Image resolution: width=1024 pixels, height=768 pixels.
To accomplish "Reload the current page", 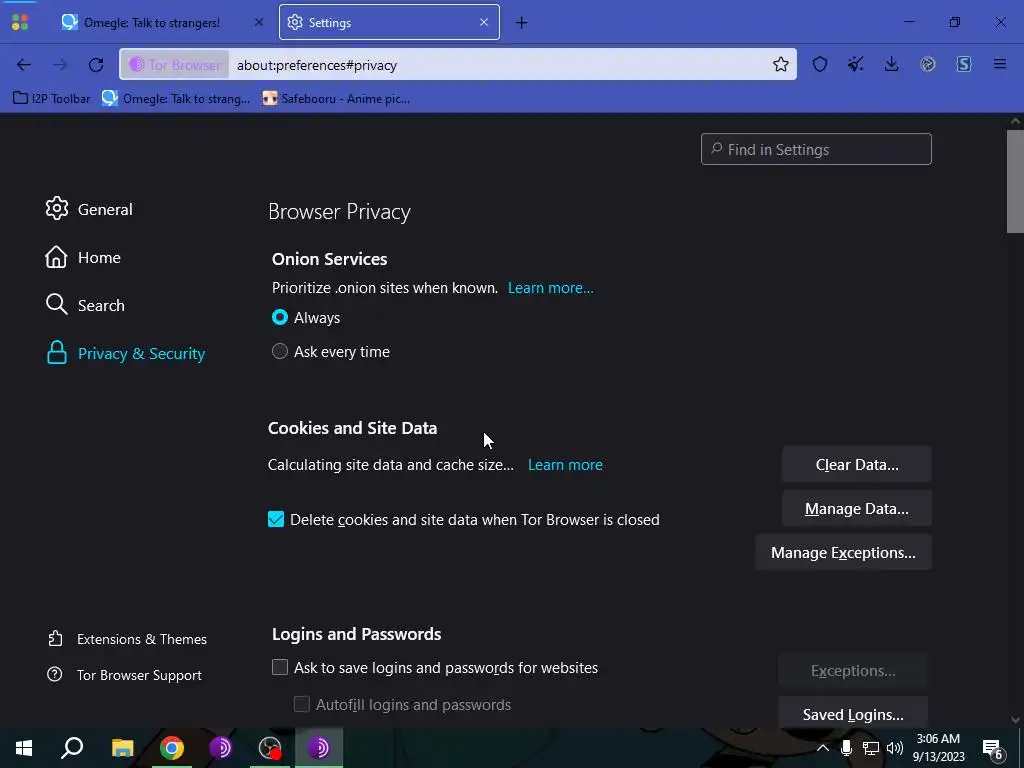I will (x=96, y=65).
